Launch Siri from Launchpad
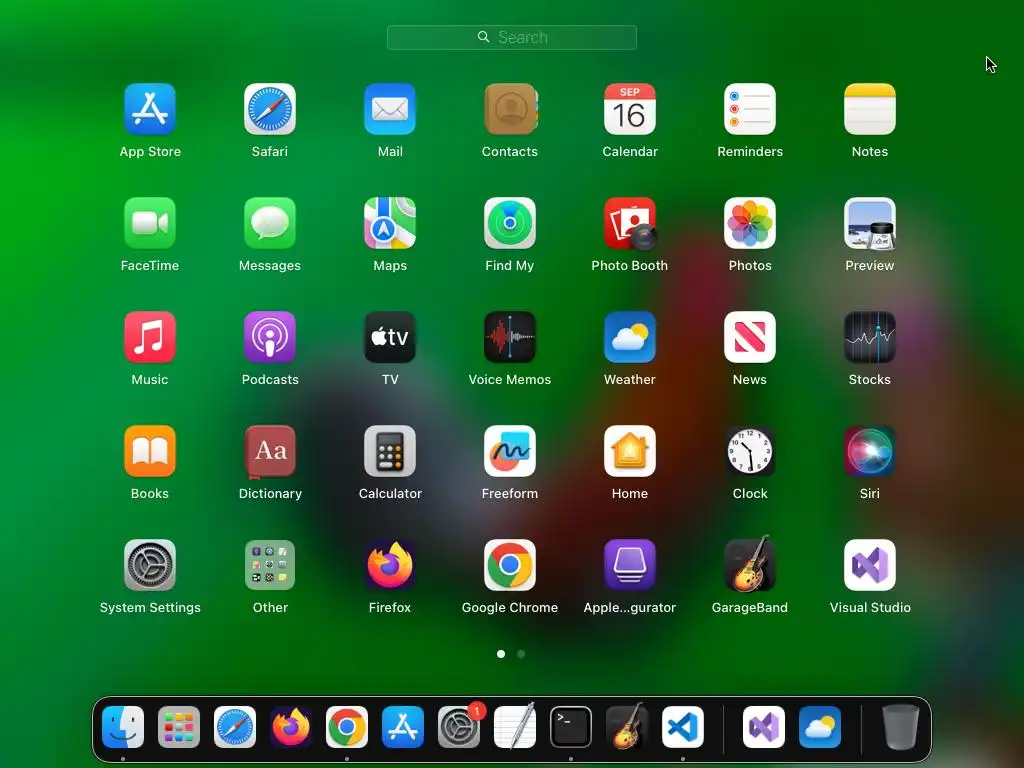 870,451
